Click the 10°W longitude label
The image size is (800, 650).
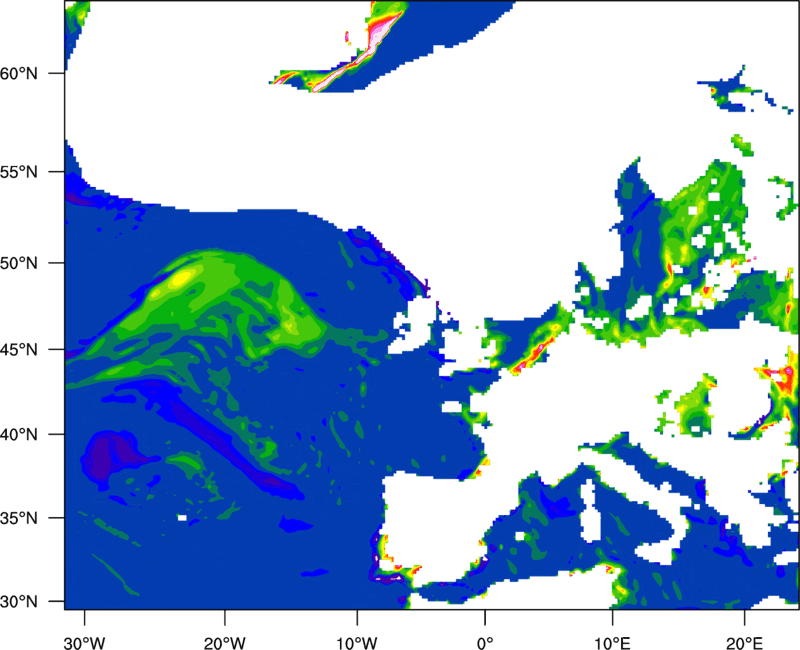click(x=357, y=643)
